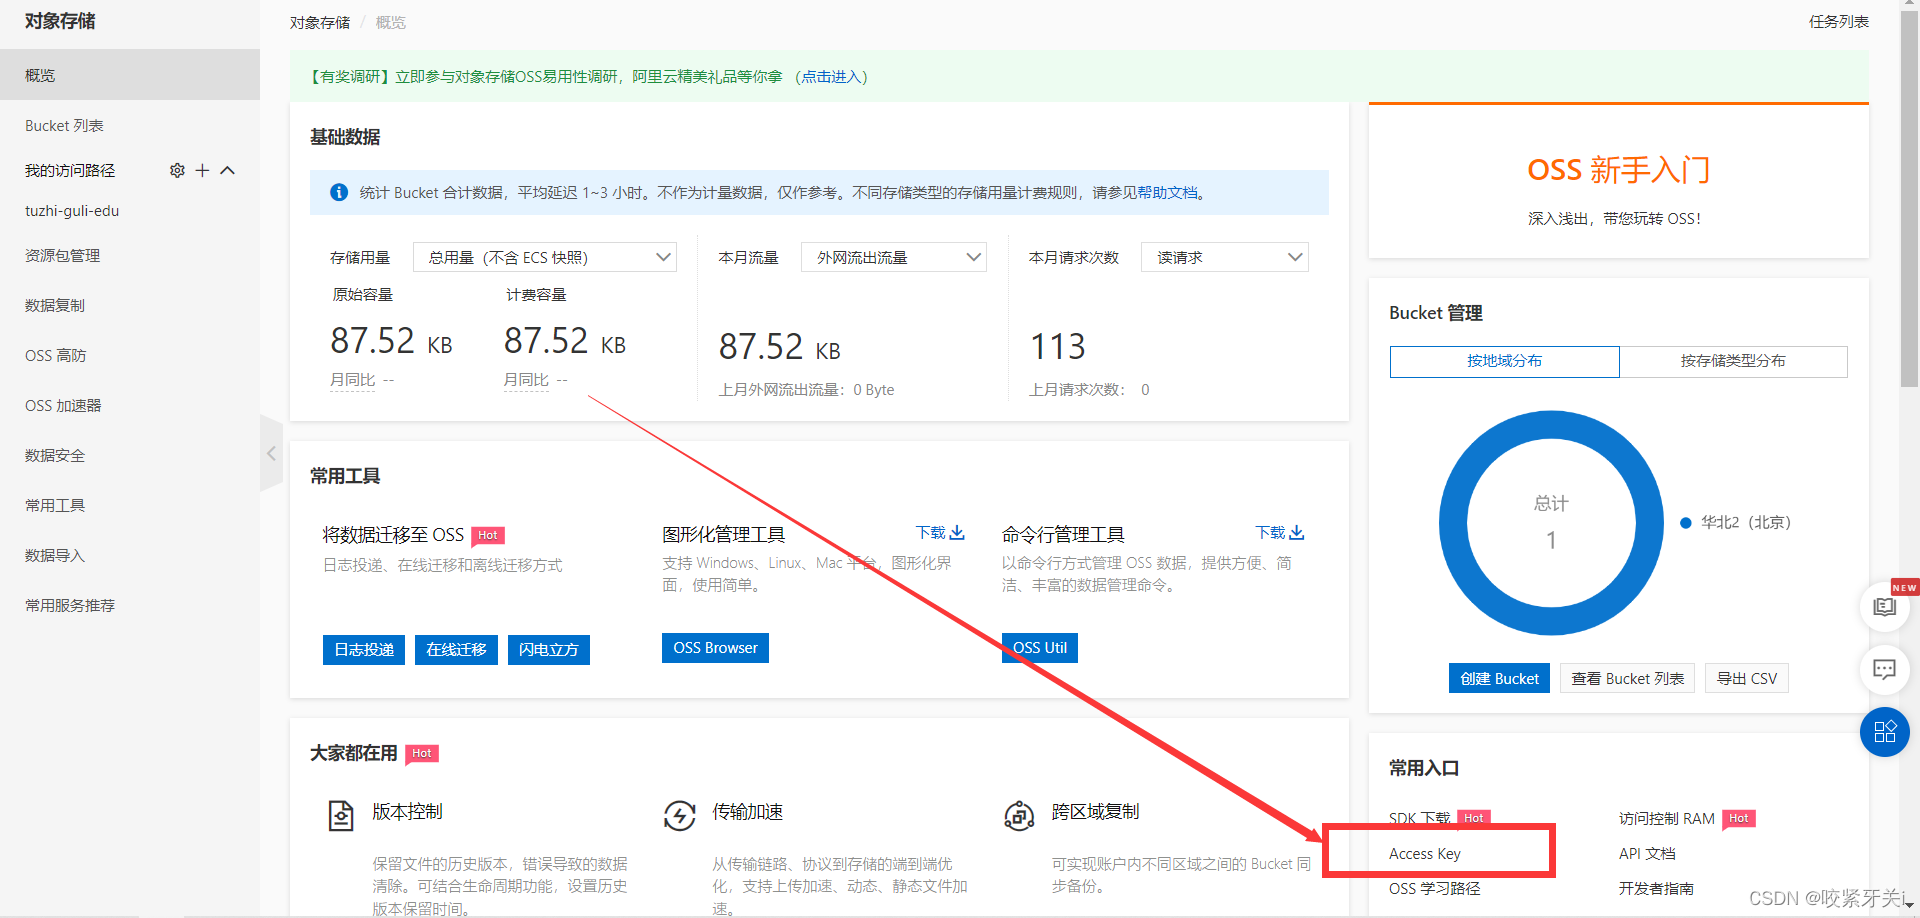Click the 版本控制 document icon
The height and width of the screenshot is (918, 1920).
pyautogui.click(x=341, y=816)
